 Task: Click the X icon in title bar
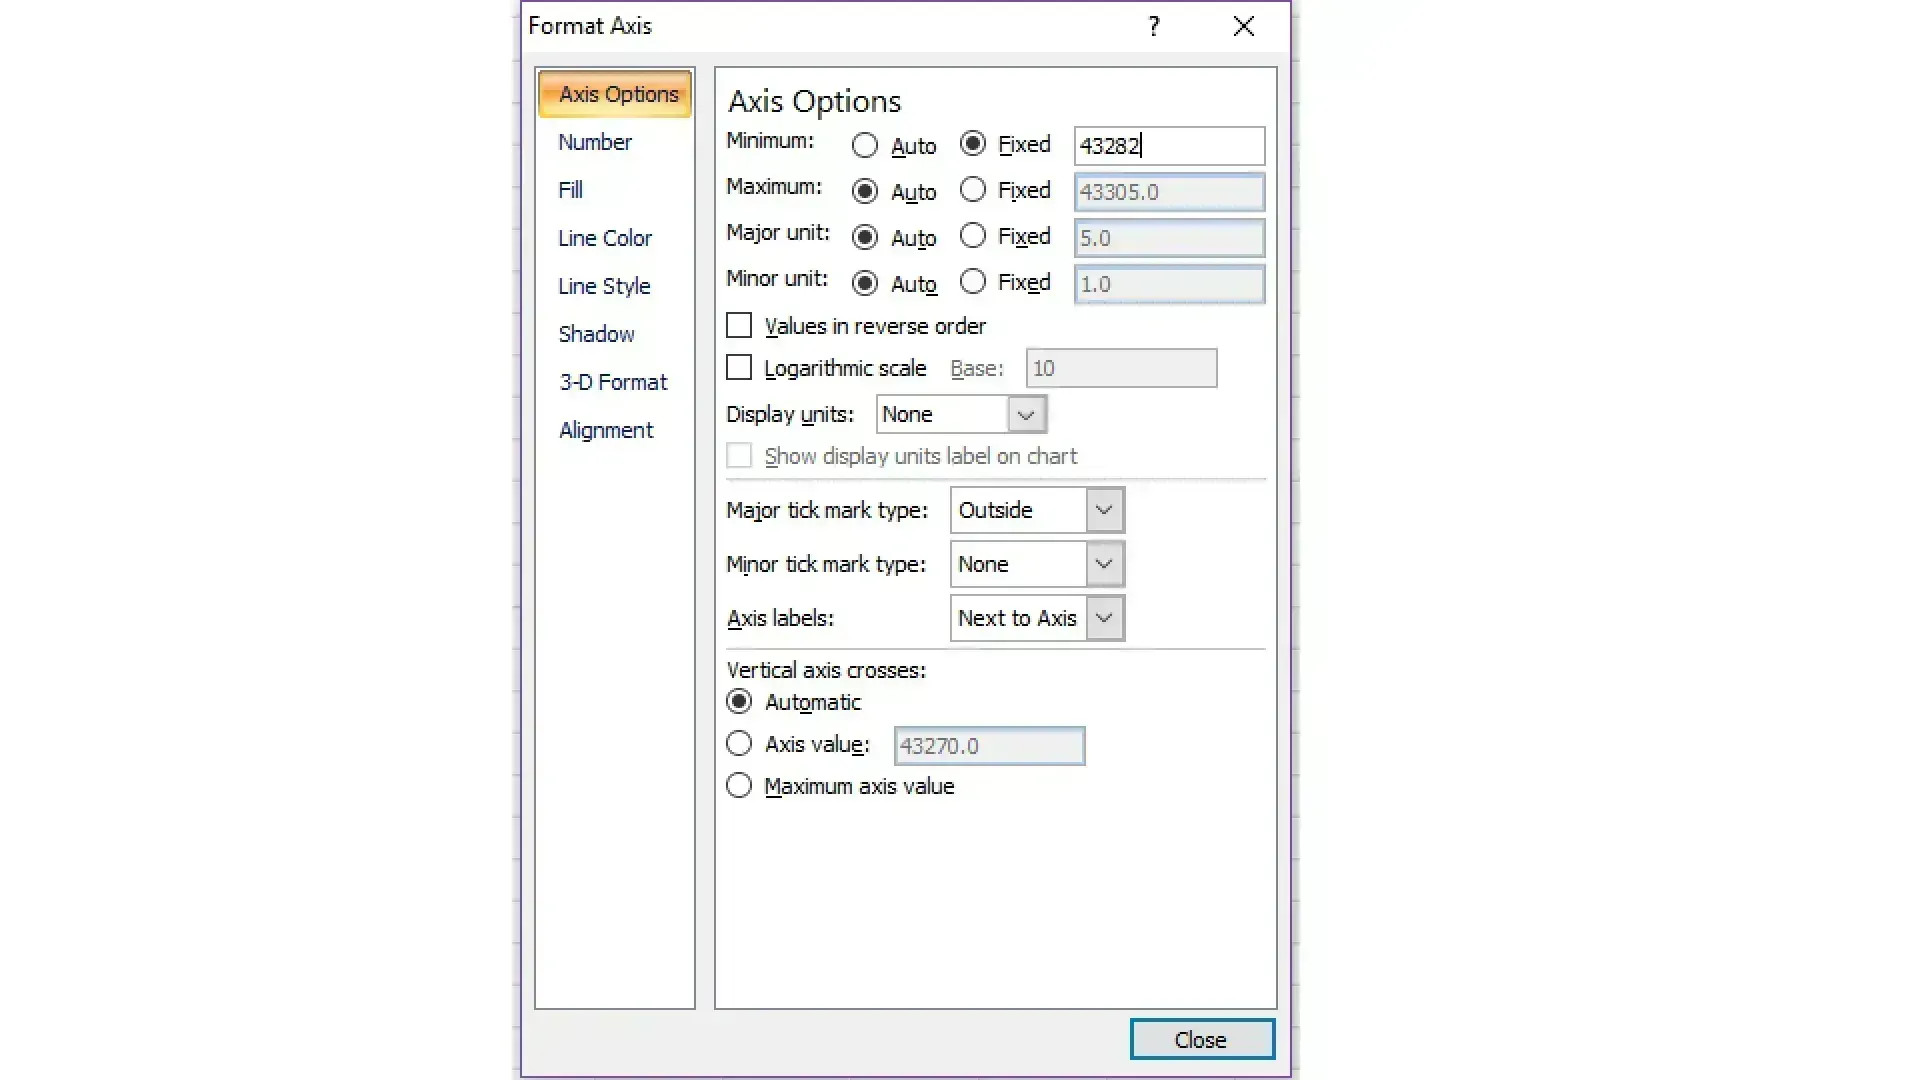click(x=1243, y=26)
